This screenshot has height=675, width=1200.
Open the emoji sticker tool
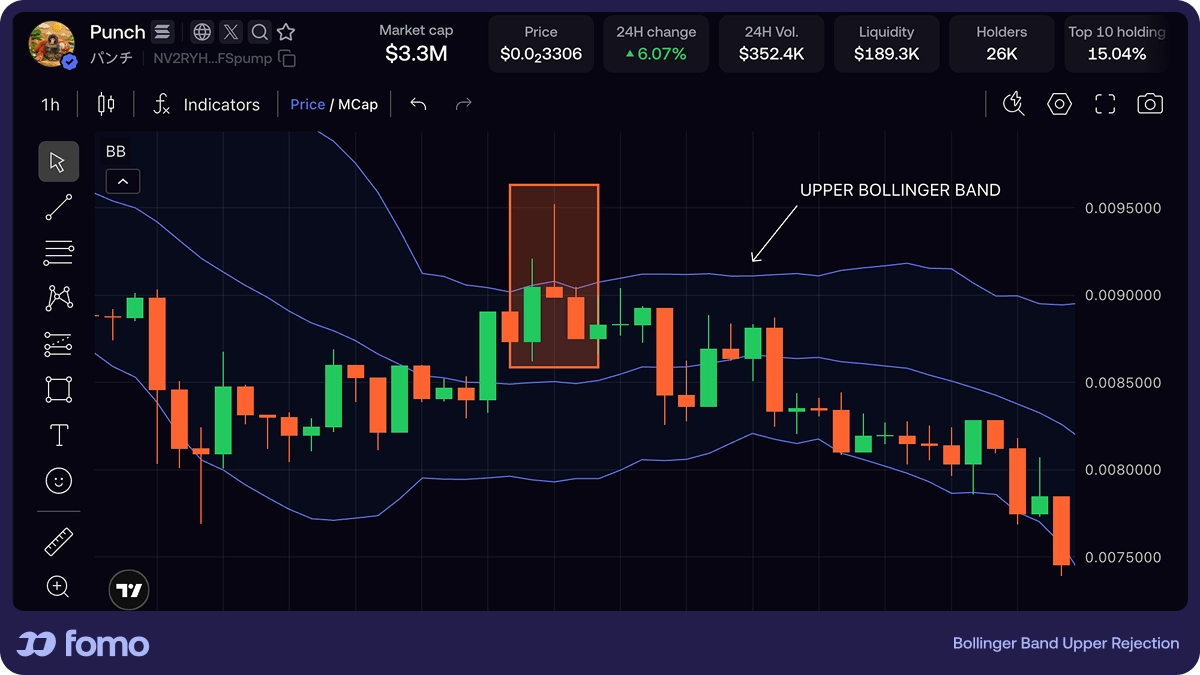click(x=58, y=481)
